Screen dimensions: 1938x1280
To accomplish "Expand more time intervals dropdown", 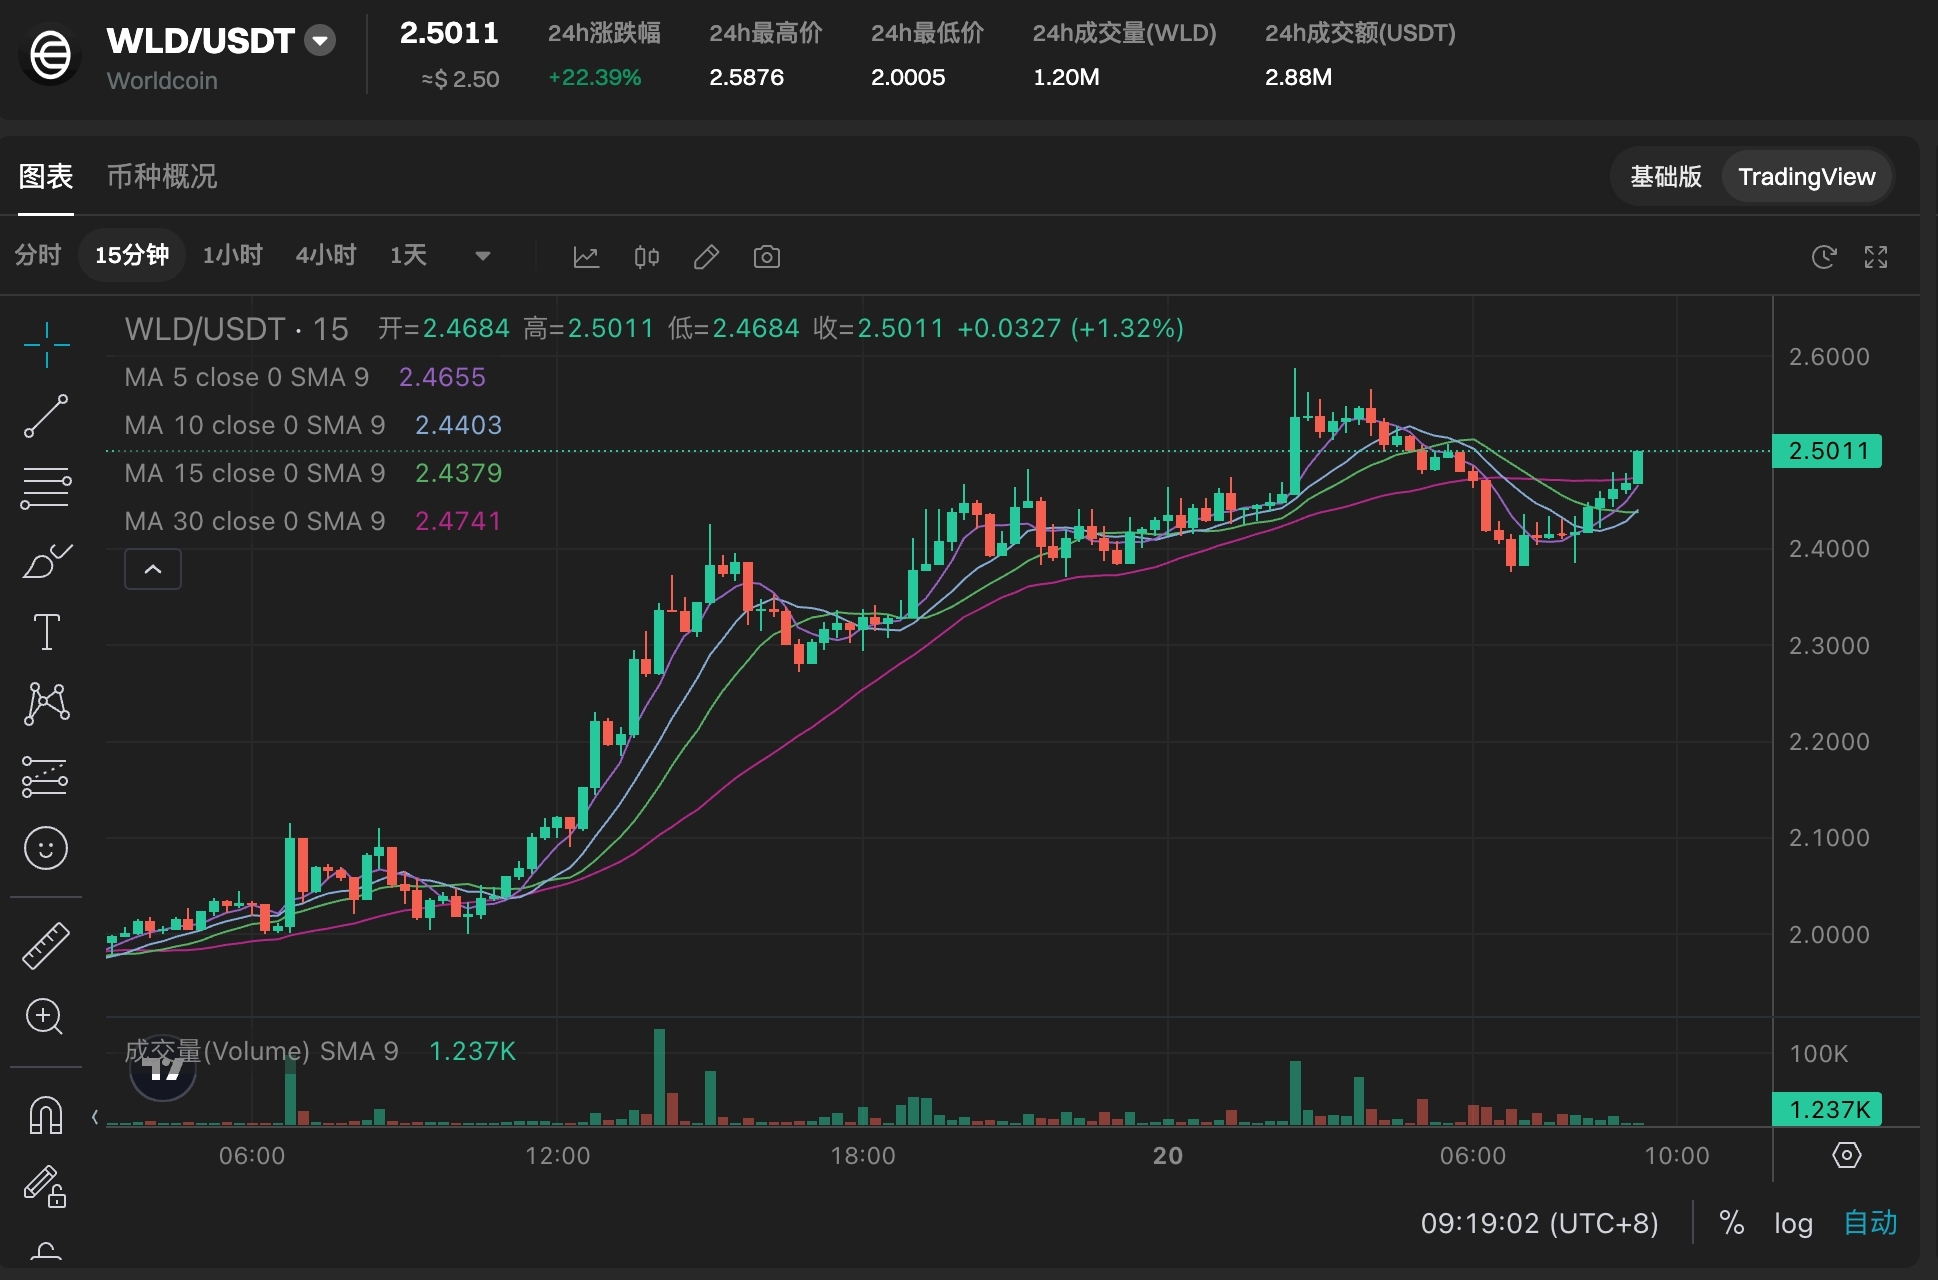I will coord(483,256).
